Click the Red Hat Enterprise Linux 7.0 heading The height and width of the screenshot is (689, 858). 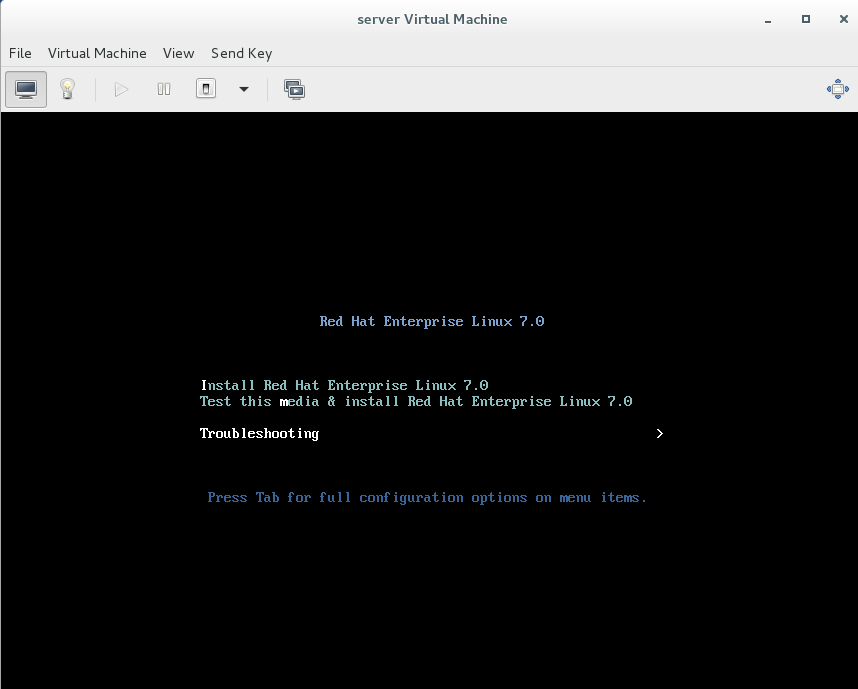(x=432, y=321)
